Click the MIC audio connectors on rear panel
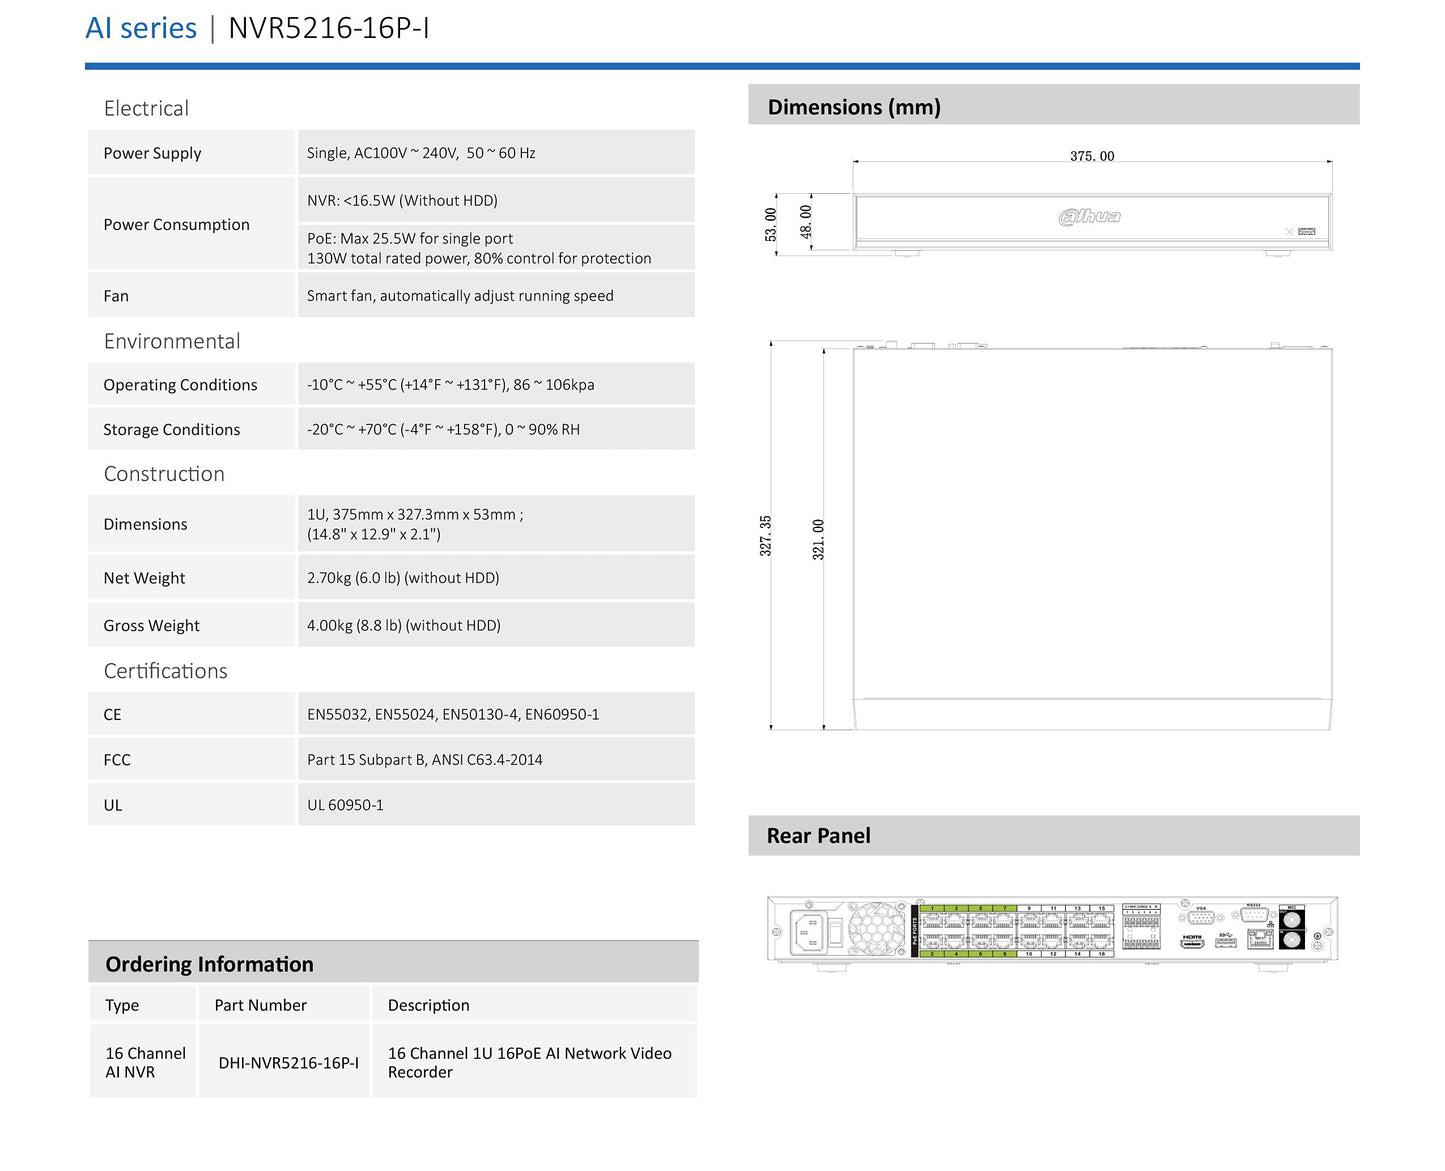The image size is (1445, 1171). [1291, 928]
